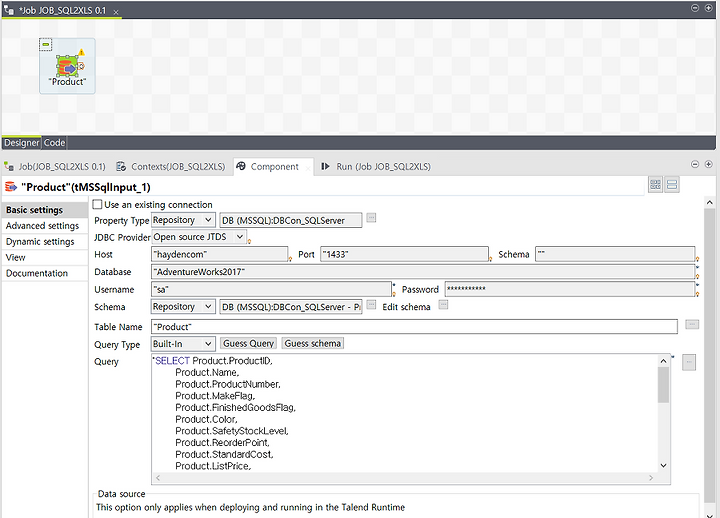Click the warning triangle on Product component
The width and height of the screenshot is (720, 518).
click(x=81, y=52)
